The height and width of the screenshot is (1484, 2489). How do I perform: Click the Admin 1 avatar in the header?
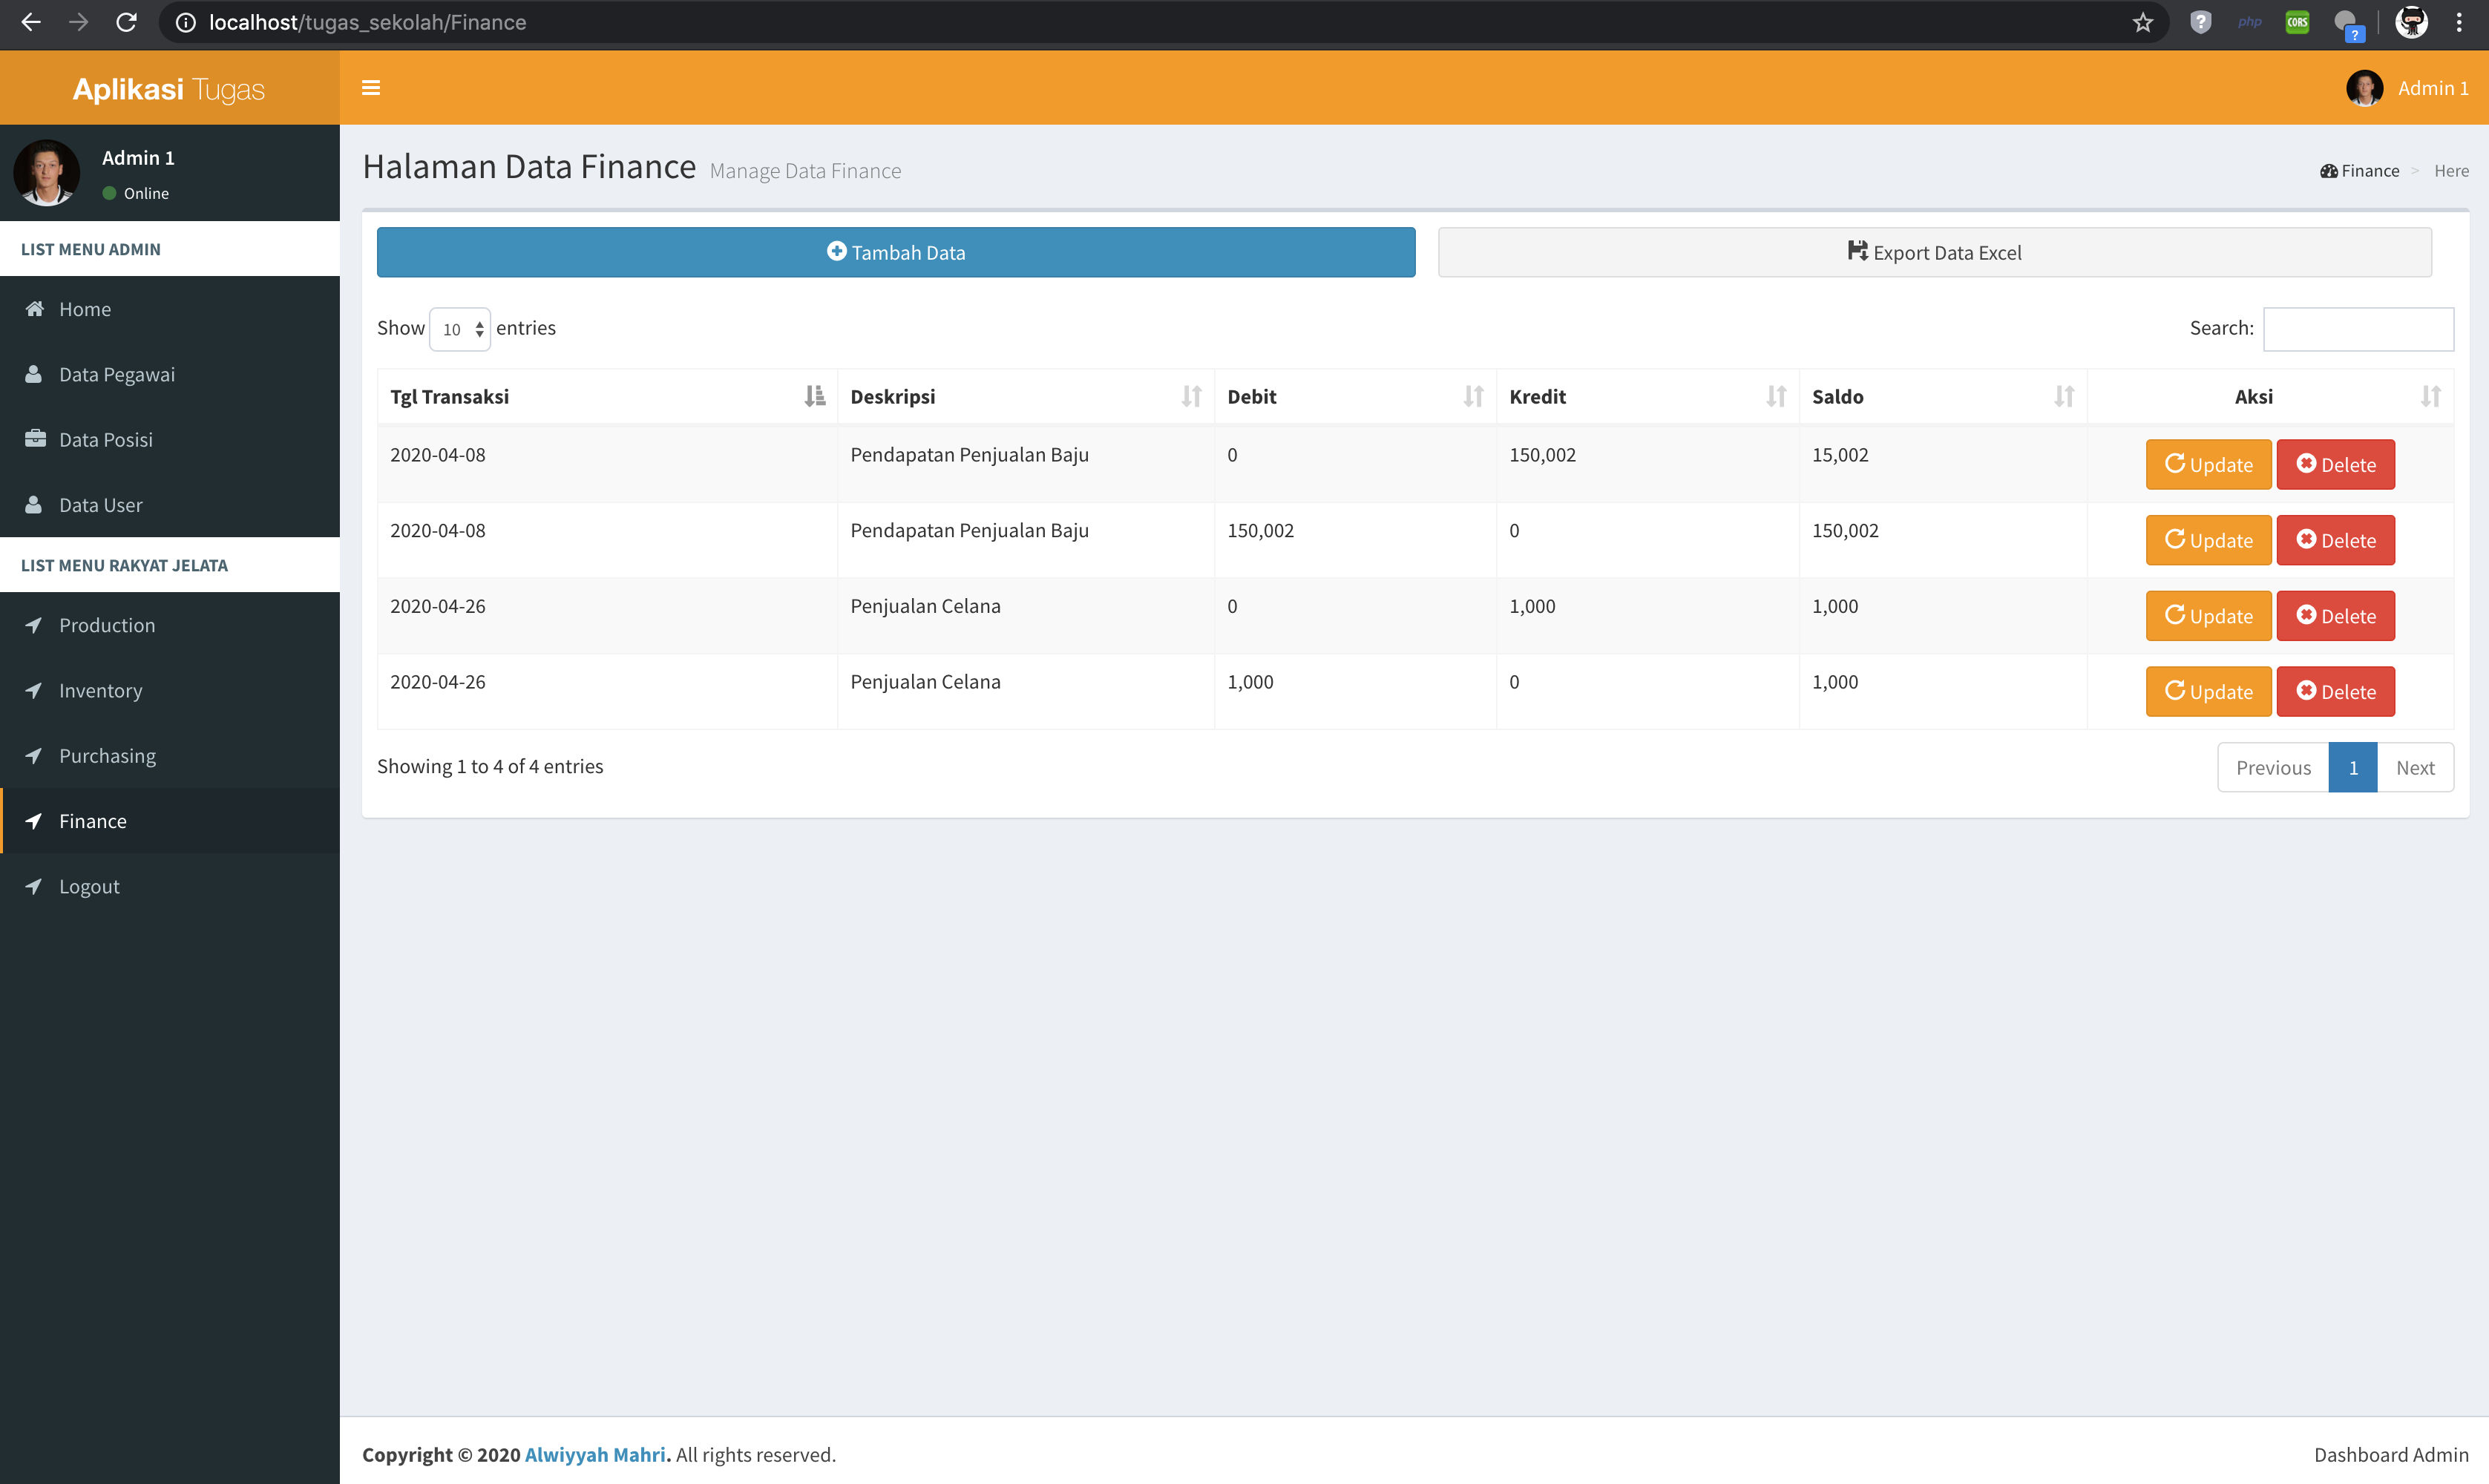coord(2364,88)
